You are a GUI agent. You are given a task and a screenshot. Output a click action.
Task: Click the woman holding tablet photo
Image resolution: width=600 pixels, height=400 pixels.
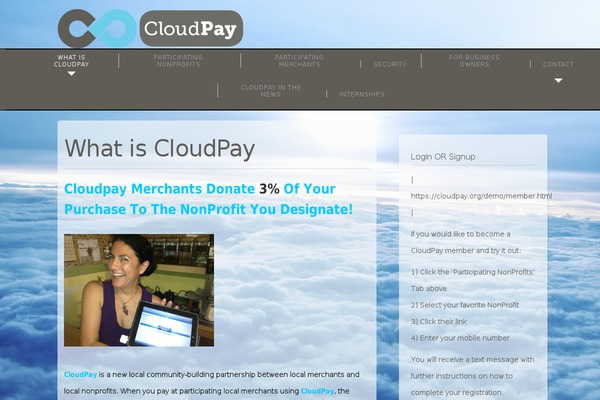point(139,290)
